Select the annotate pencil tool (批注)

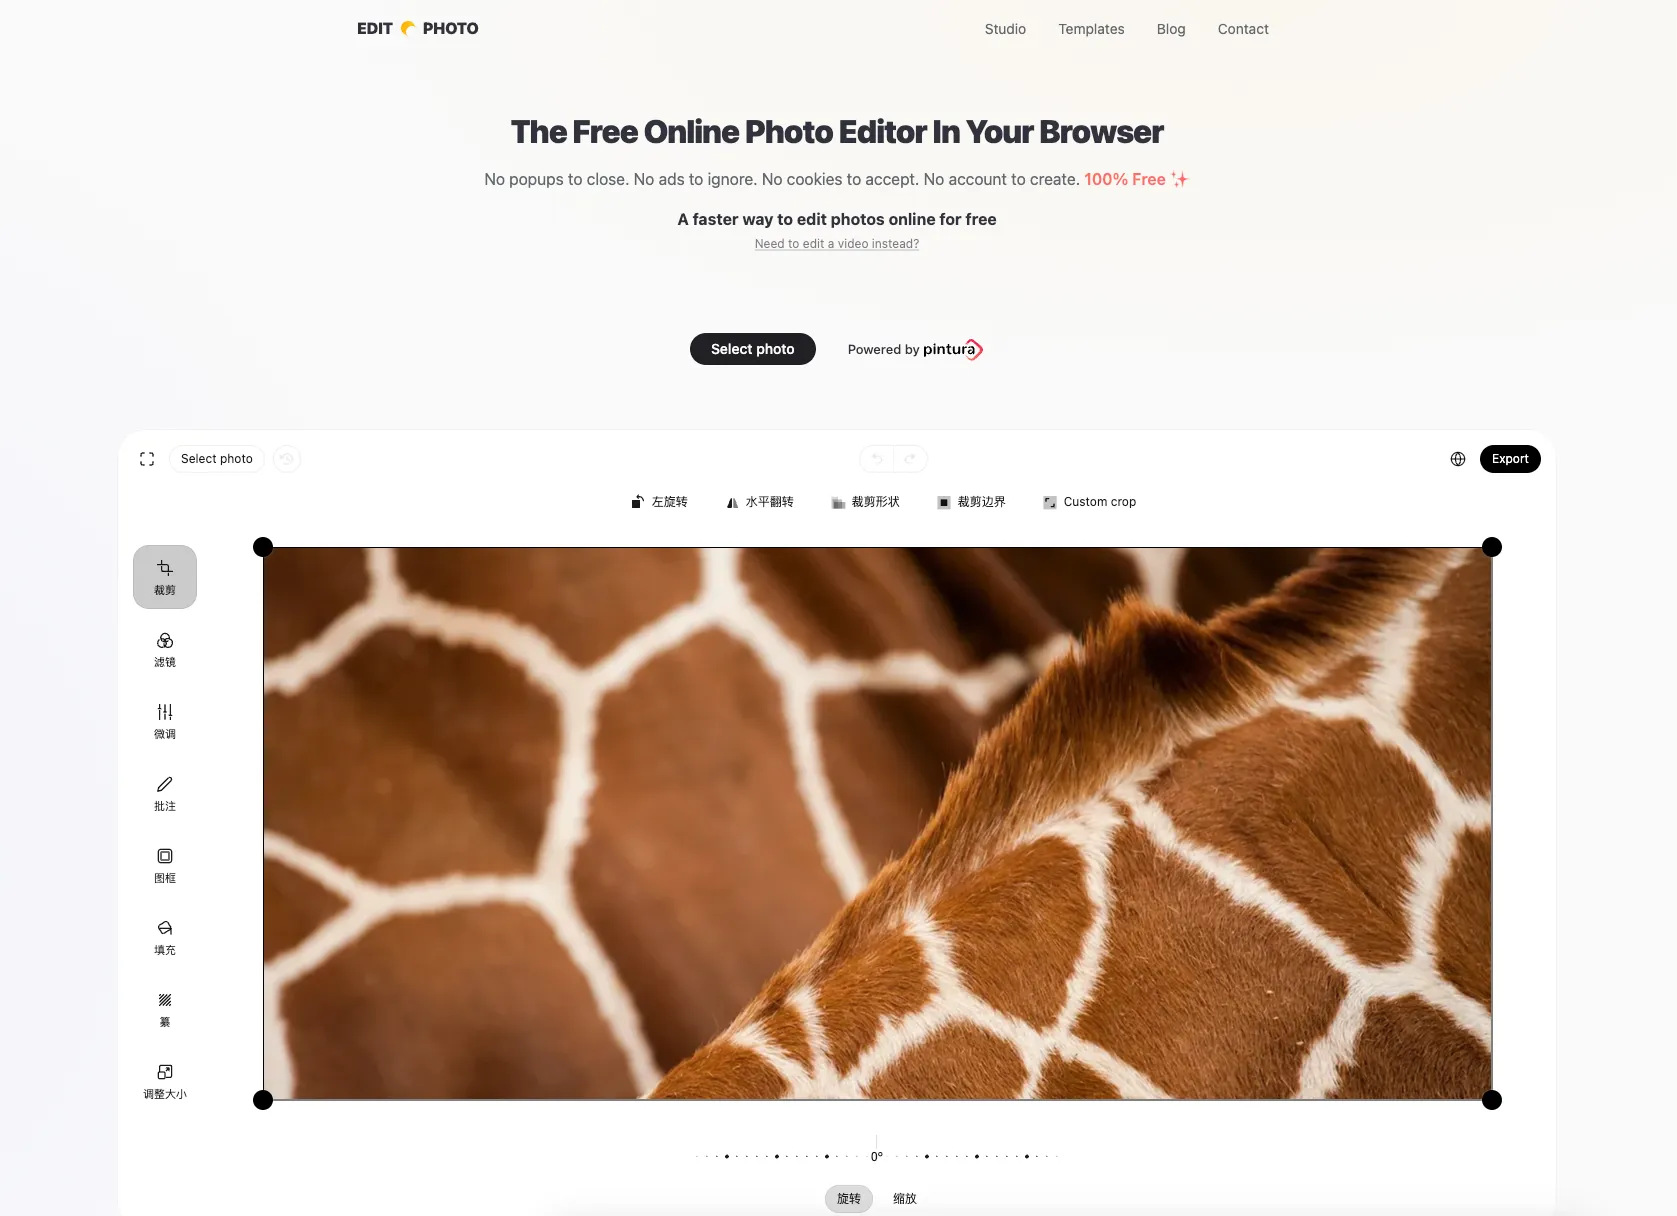[165, 793]
